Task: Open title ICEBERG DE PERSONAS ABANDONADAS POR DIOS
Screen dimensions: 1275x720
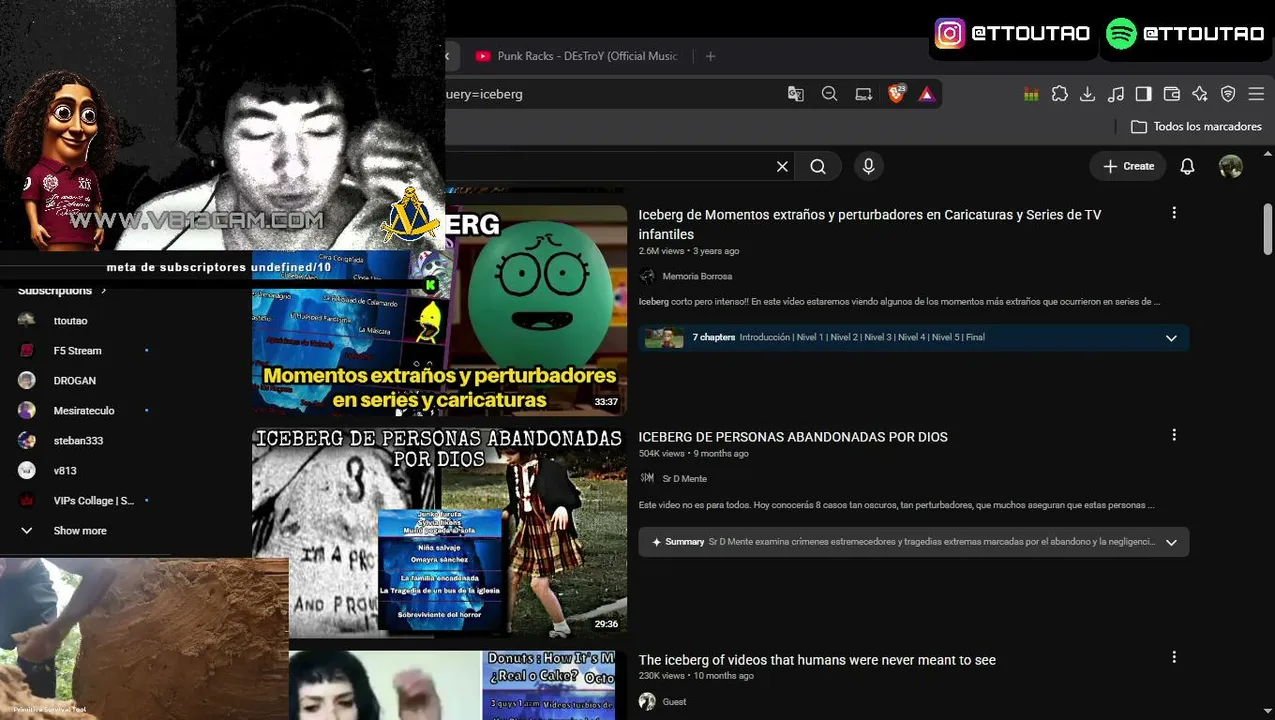Action: pyautogui.click(x=793, y=437)
